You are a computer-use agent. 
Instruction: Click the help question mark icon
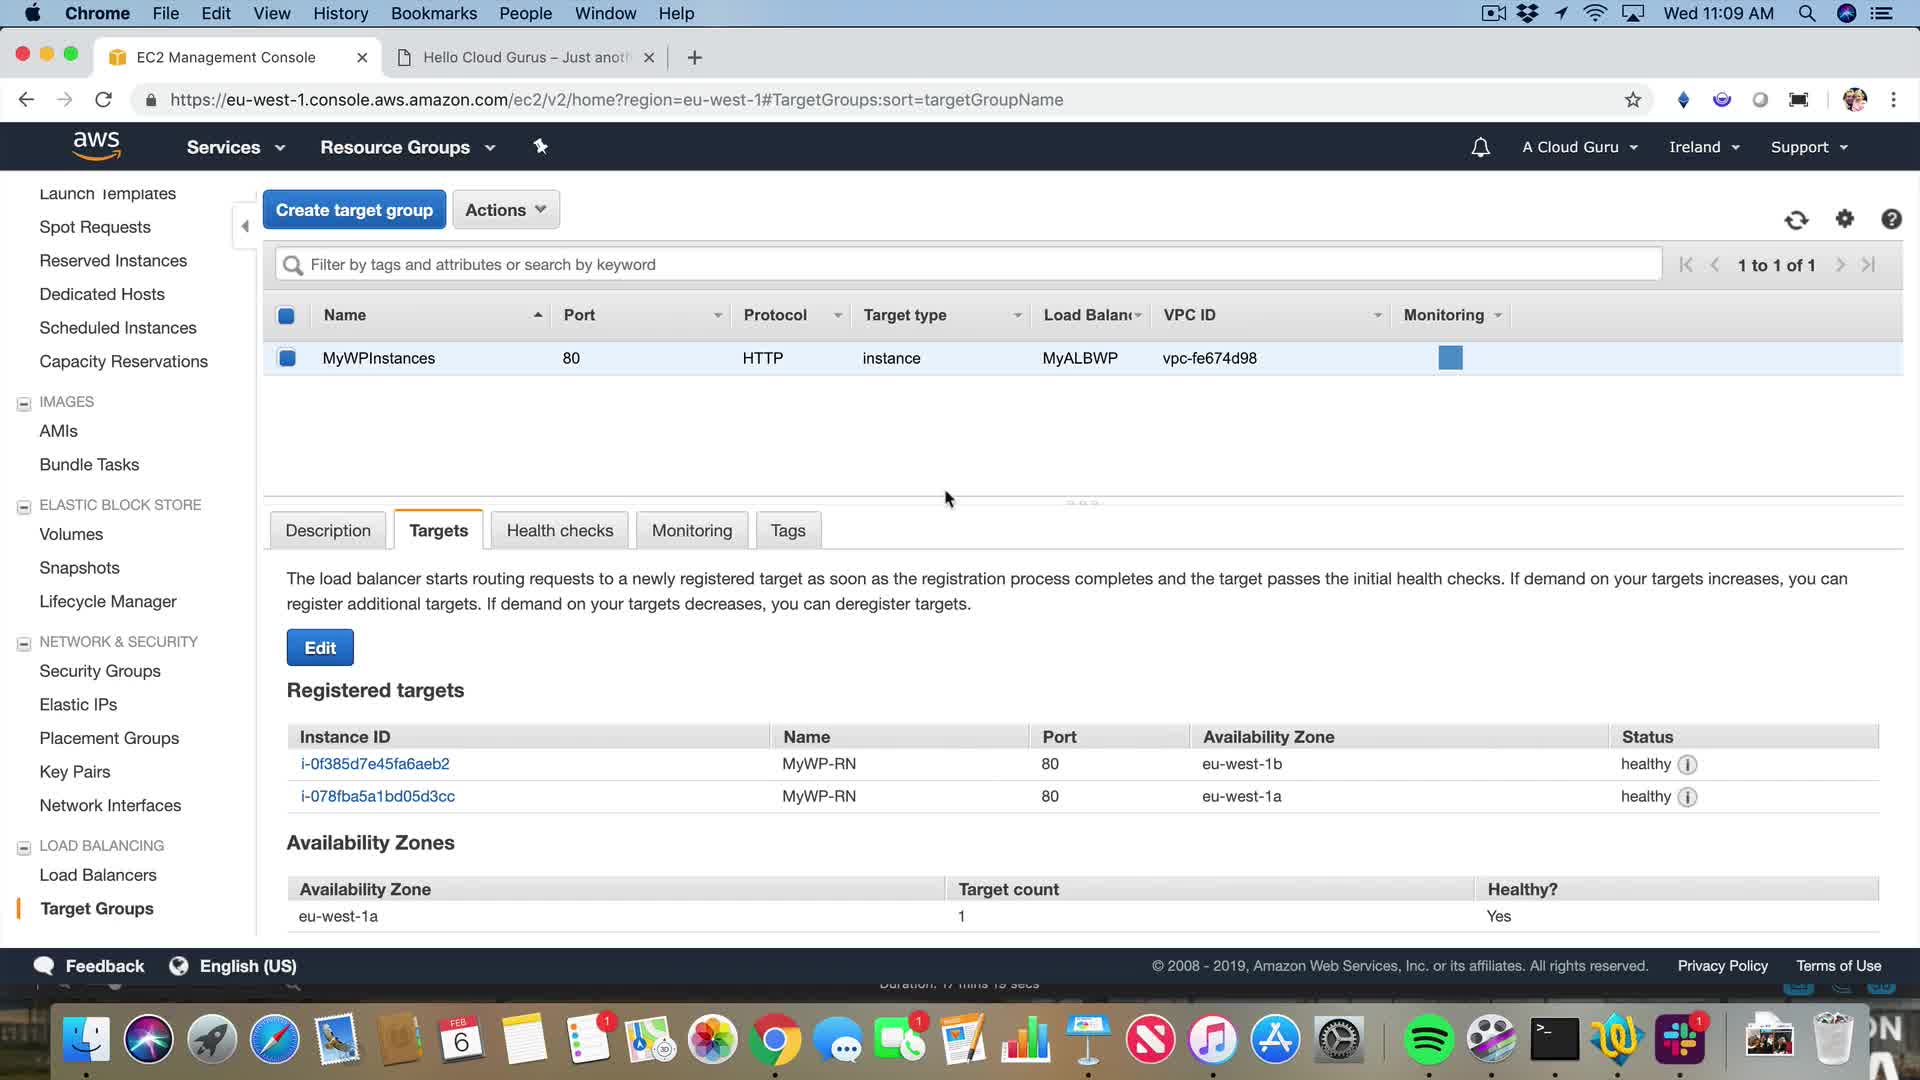click(1890, 219)
